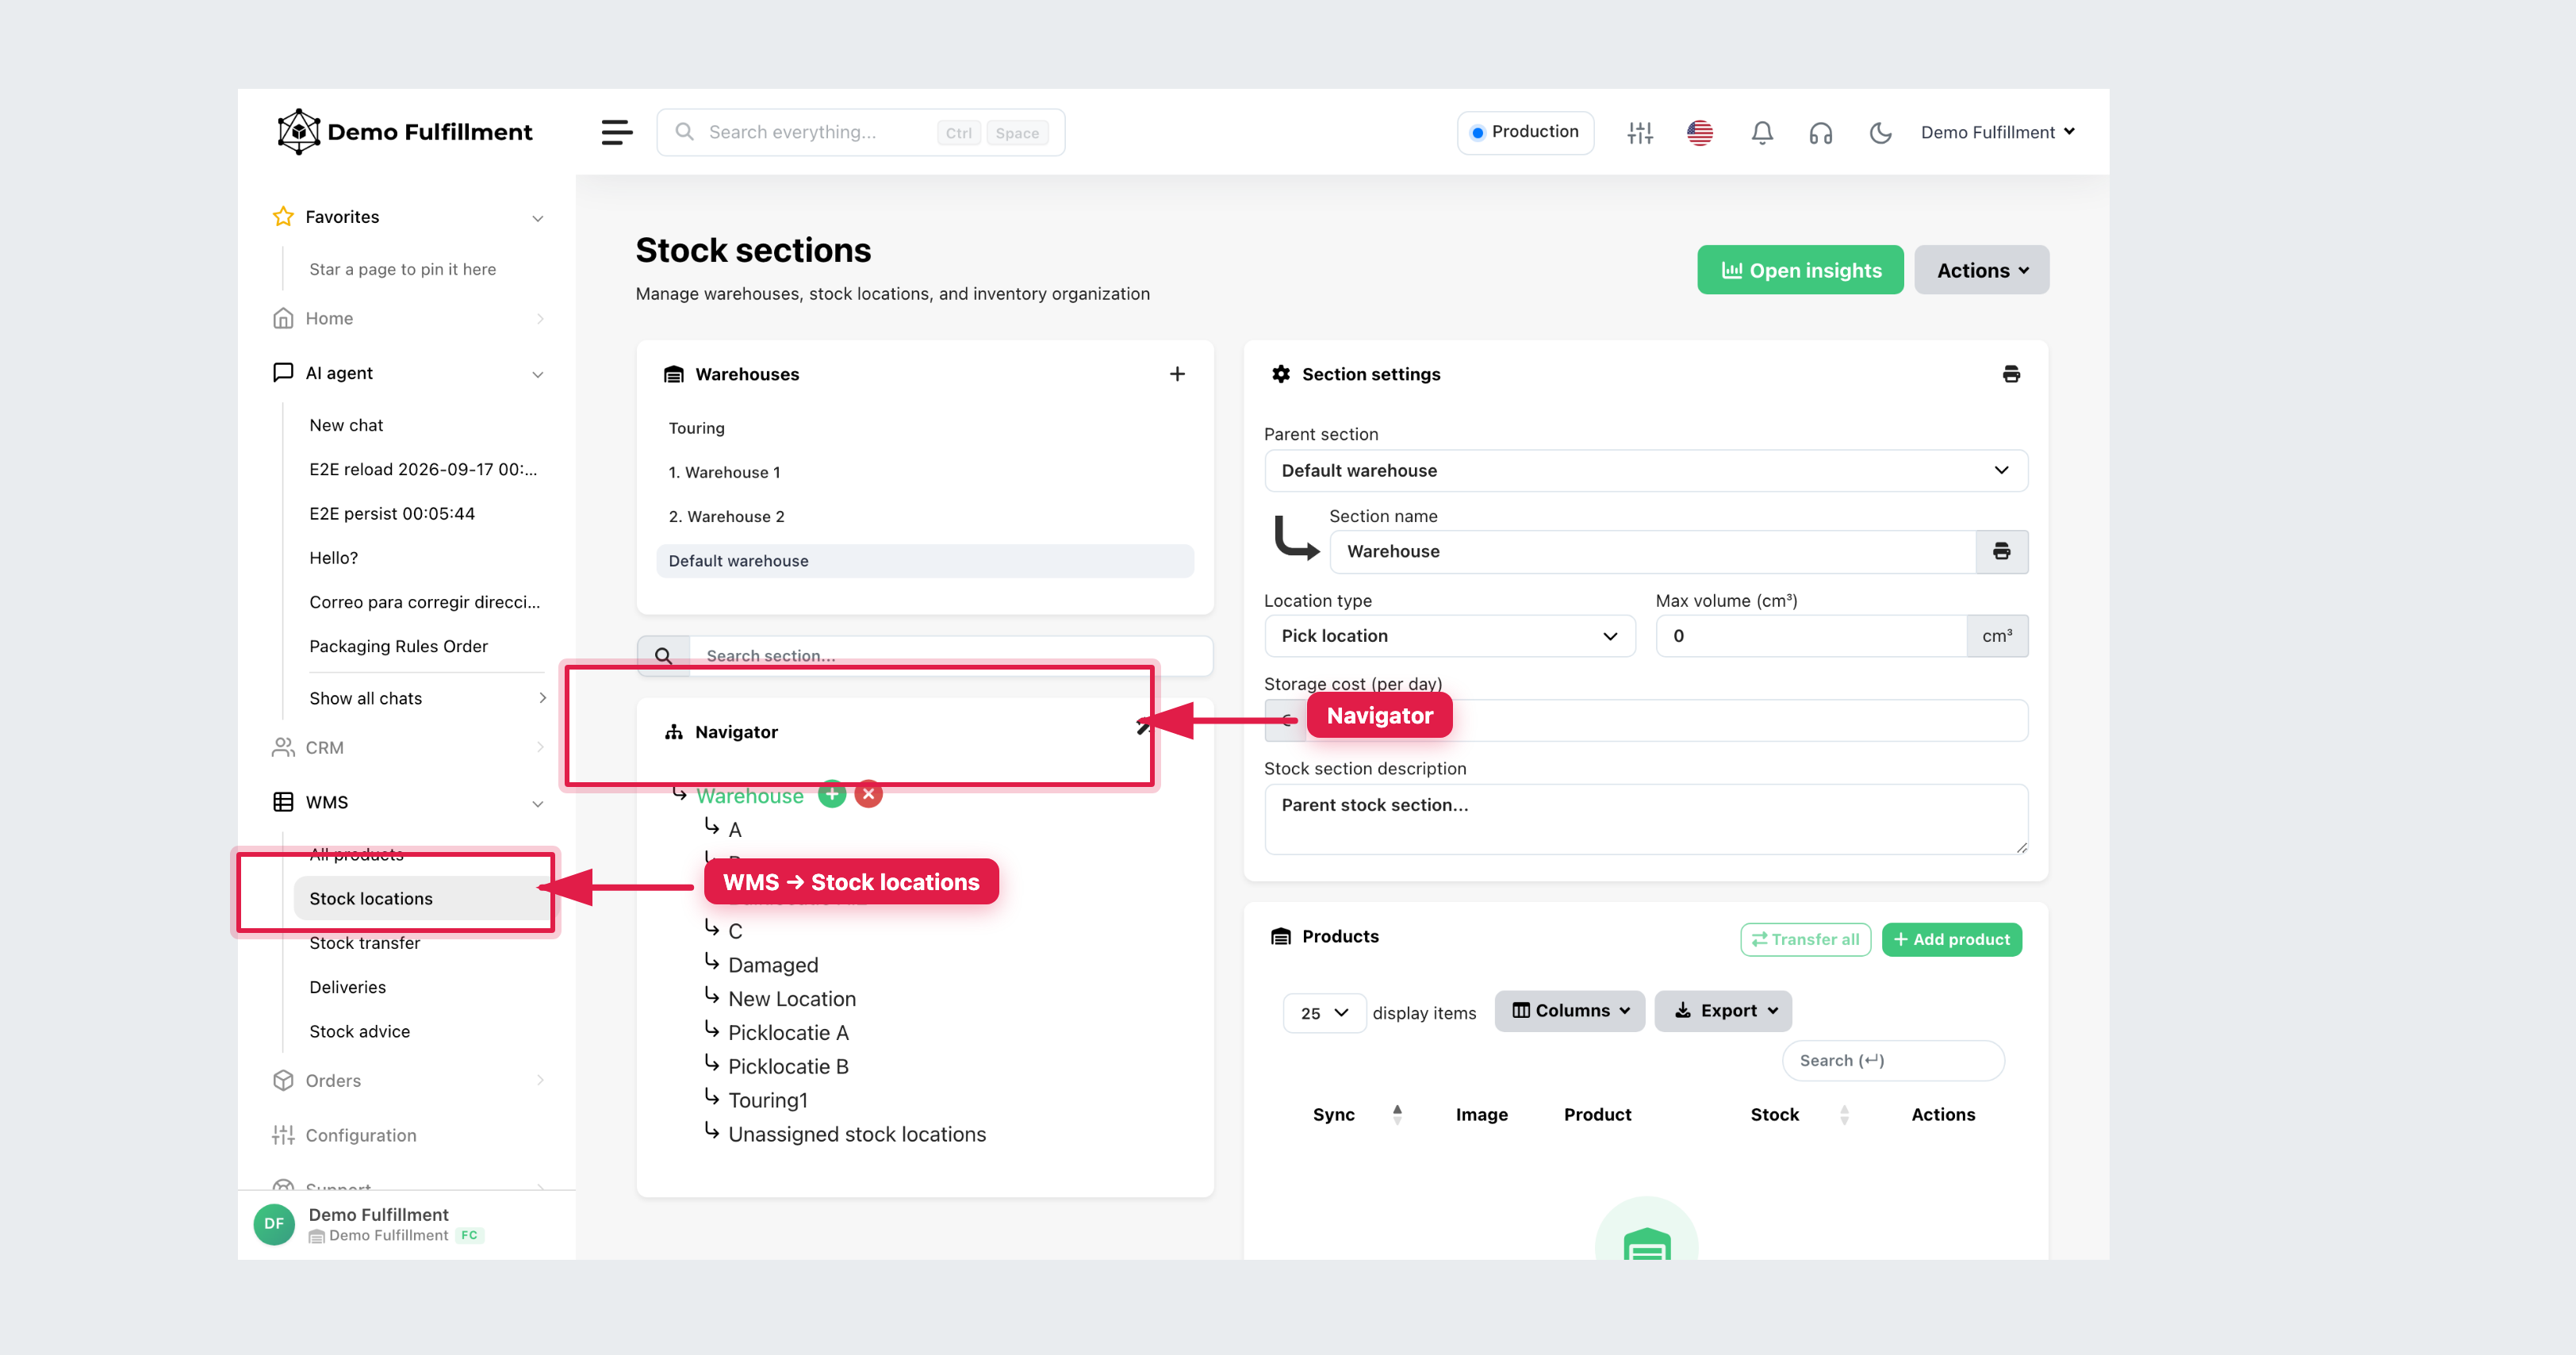Switch the Production environment selector
This screenshot has height=1355, width=2576.
point(1525,132)
